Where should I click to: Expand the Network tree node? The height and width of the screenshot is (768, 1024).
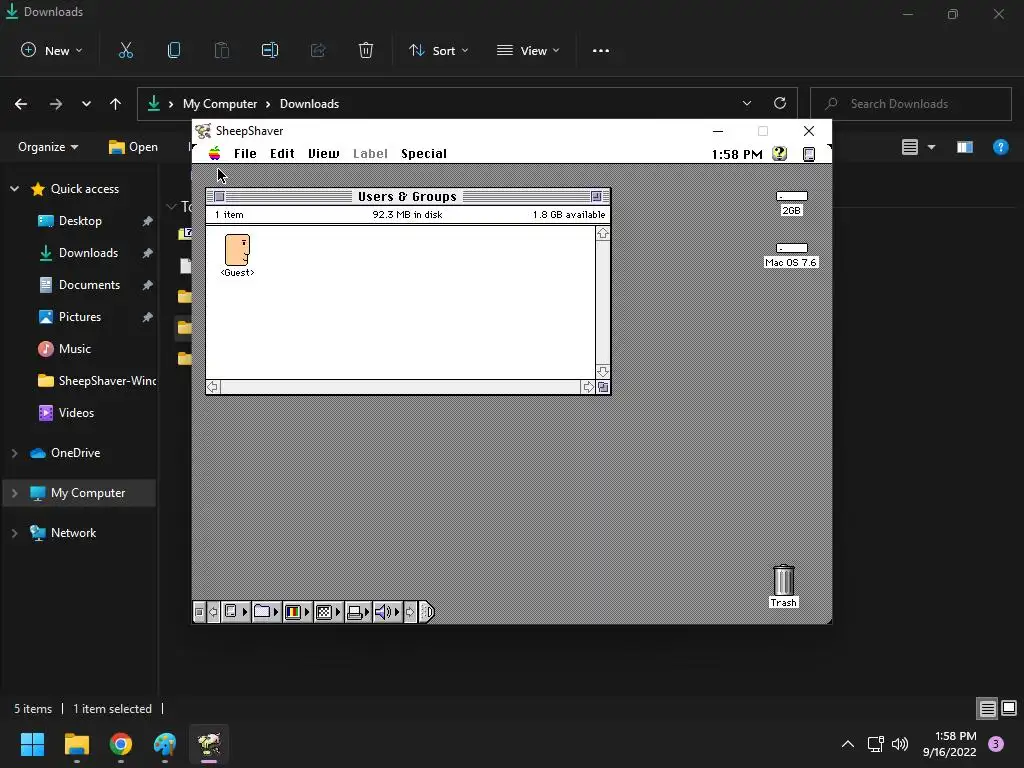click(x=14, y=533)
